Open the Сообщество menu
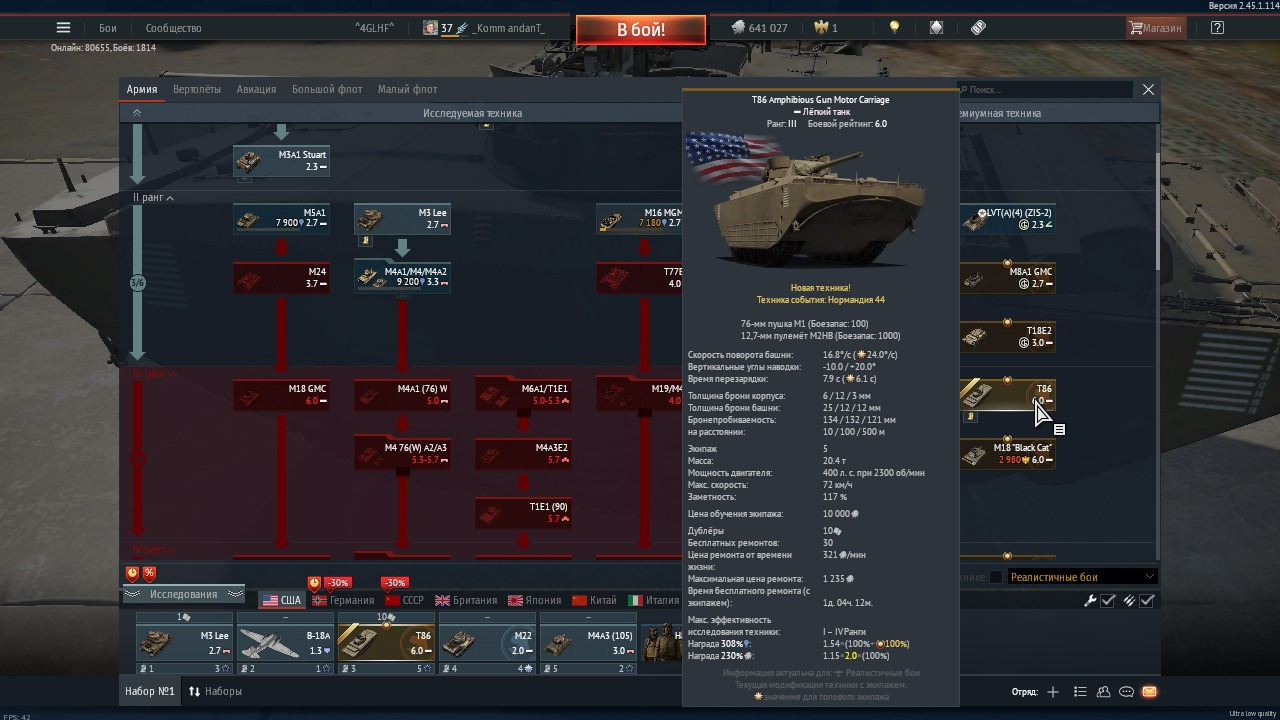 [174, 28]
